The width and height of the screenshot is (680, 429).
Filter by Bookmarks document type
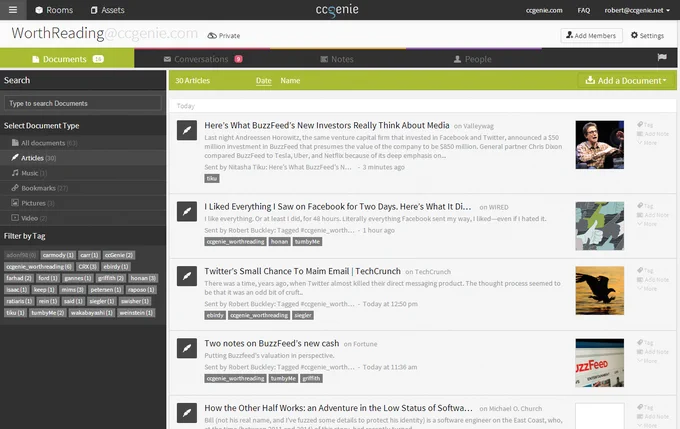(x=82, y=188)
